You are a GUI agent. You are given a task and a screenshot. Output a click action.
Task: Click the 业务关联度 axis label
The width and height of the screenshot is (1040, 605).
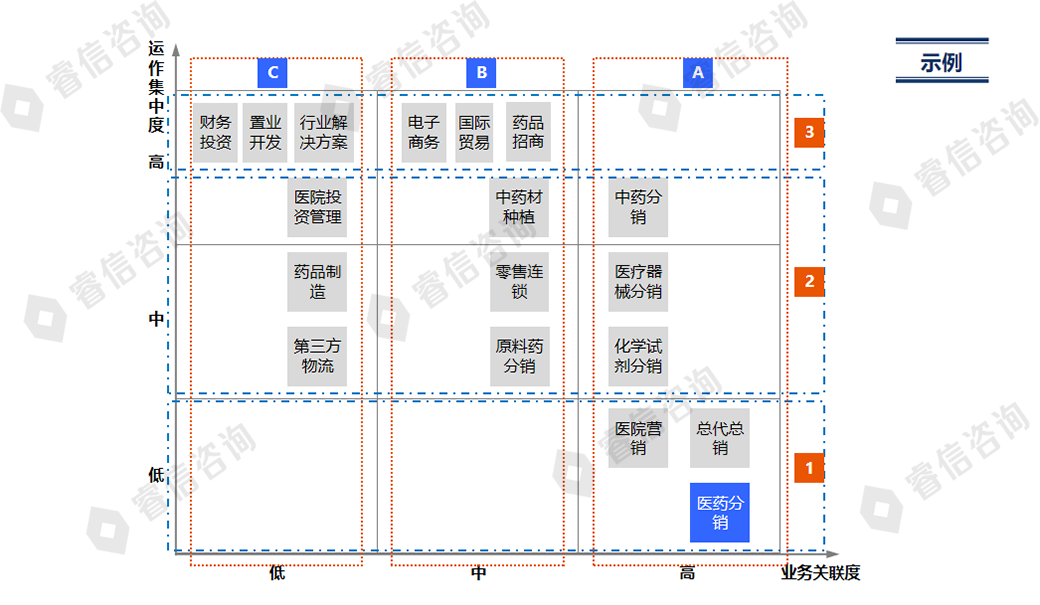pyautogui.click(x=820, y=573)
